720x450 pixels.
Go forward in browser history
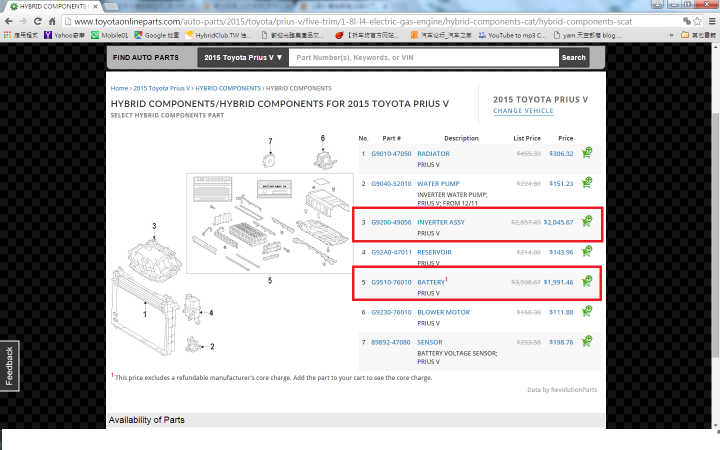(x=23, y=21)
